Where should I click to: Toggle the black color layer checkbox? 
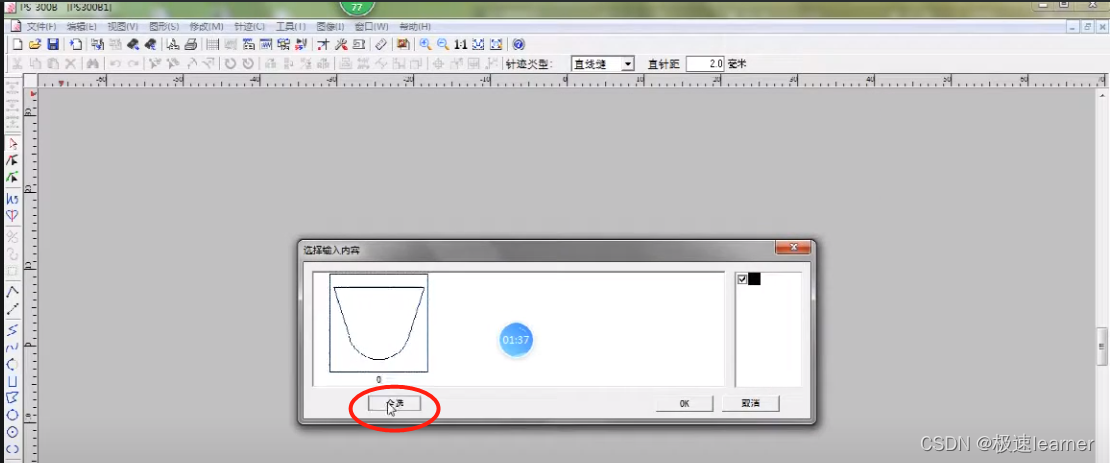point(742,279)
